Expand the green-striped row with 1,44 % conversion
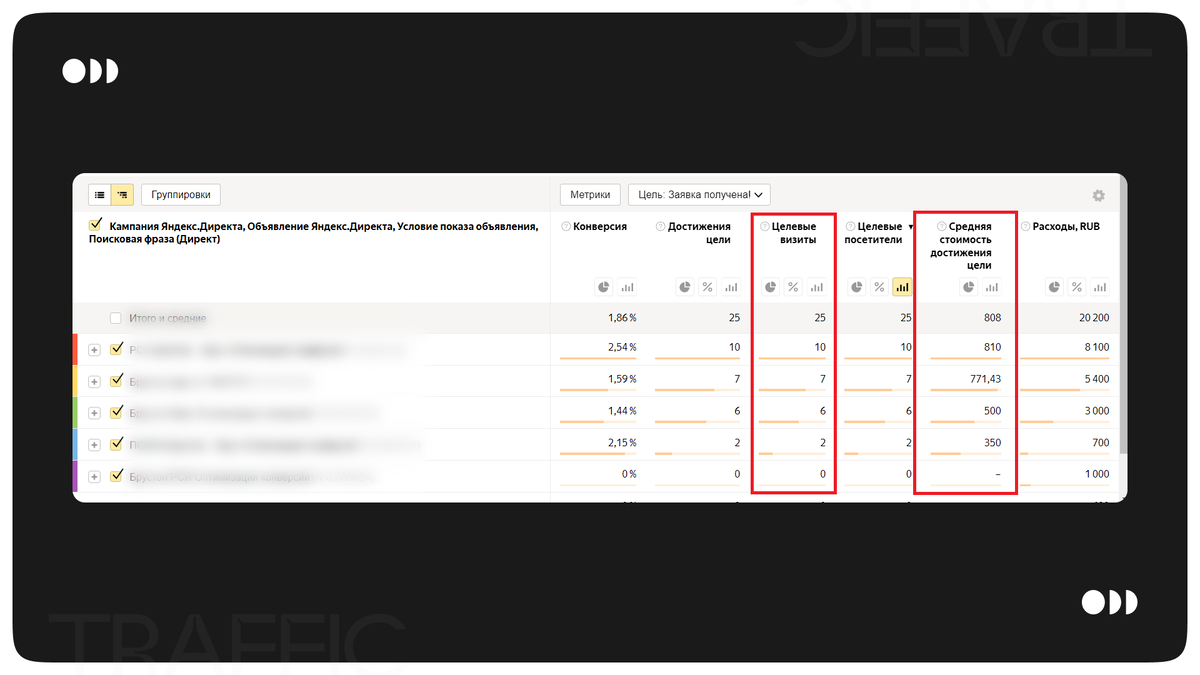 click(x=95, y=413)
